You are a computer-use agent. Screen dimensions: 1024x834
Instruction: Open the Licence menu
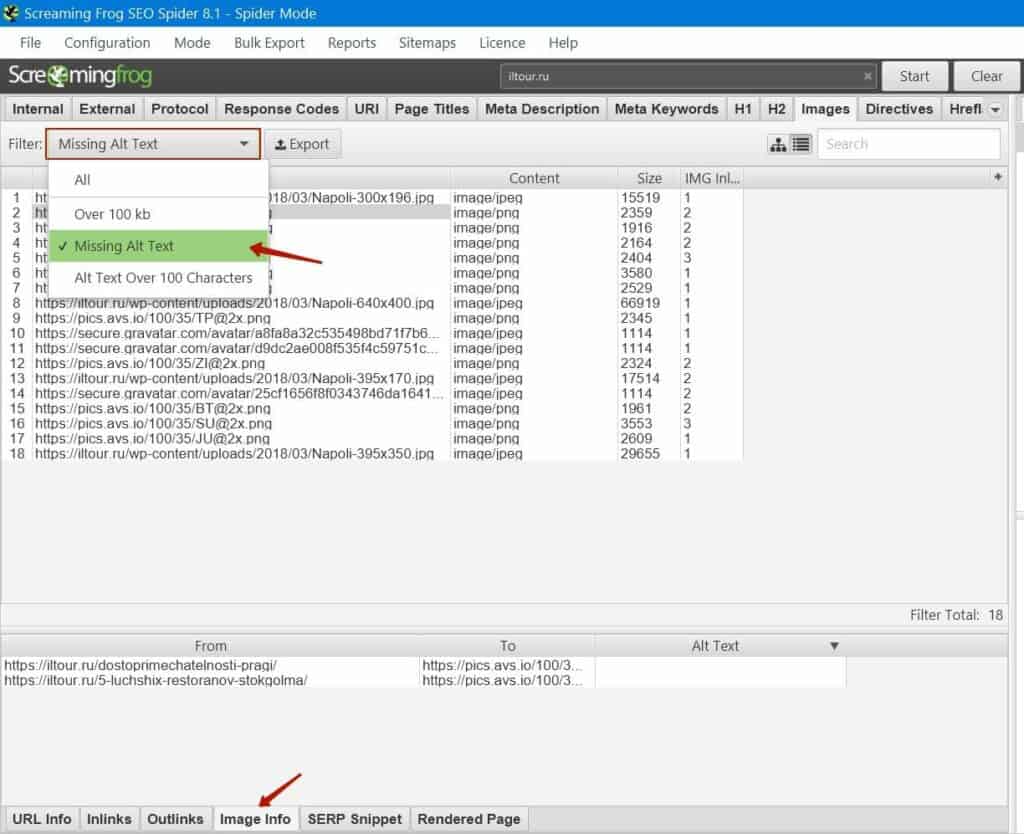(502, 43)
